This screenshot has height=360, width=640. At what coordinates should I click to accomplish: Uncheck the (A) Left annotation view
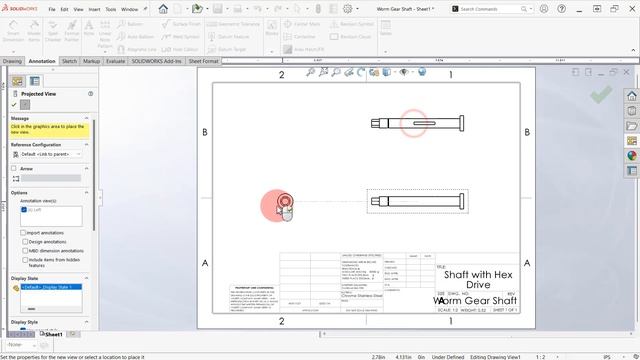pyautogui.click(x=24, y=210)
